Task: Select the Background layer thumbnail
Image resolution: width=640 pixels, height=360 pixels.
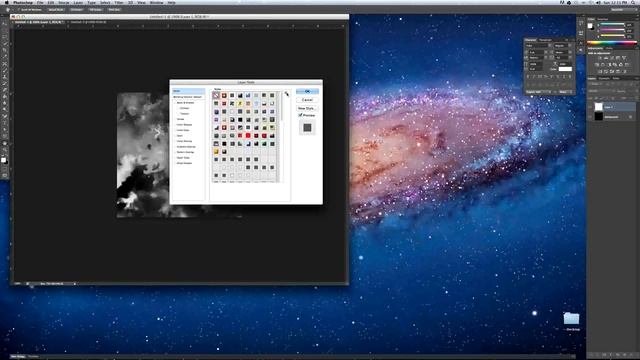Action: point(598,117)
